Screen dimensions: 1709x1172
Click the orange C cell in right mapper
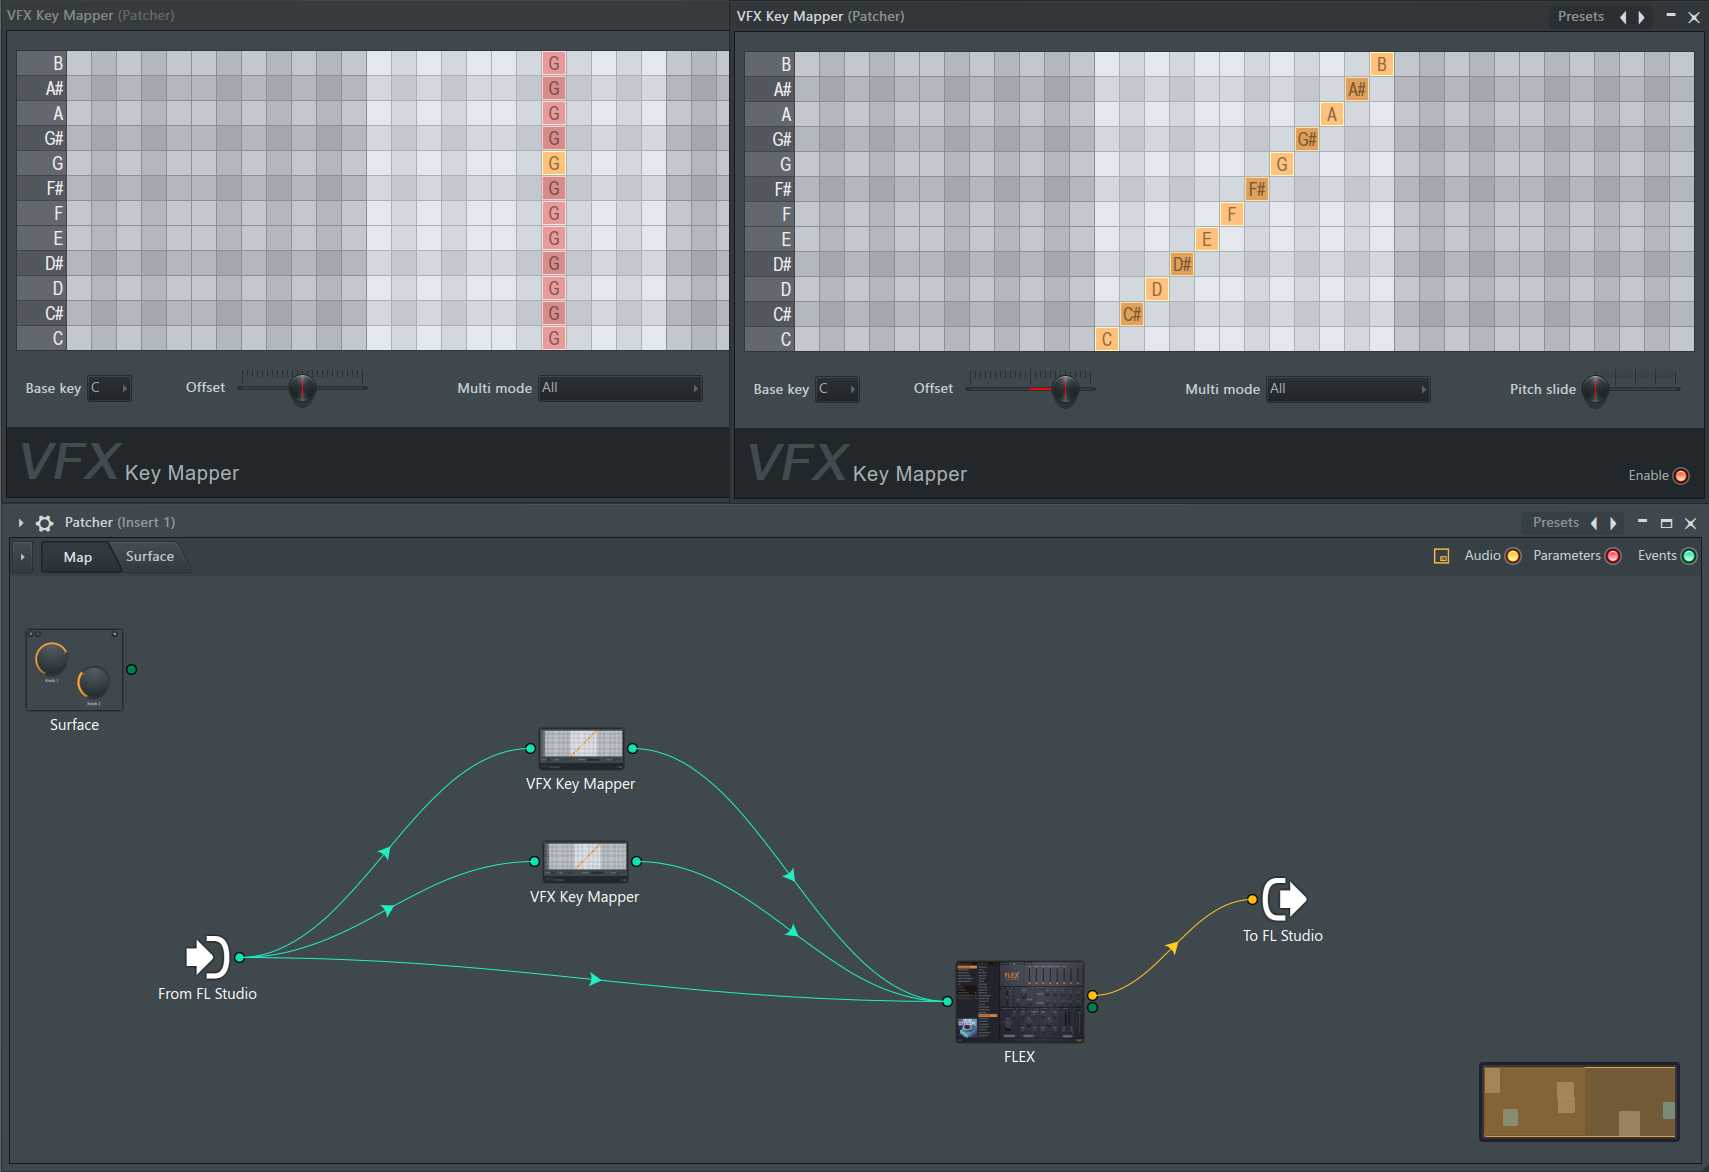tap(1107, 339)
